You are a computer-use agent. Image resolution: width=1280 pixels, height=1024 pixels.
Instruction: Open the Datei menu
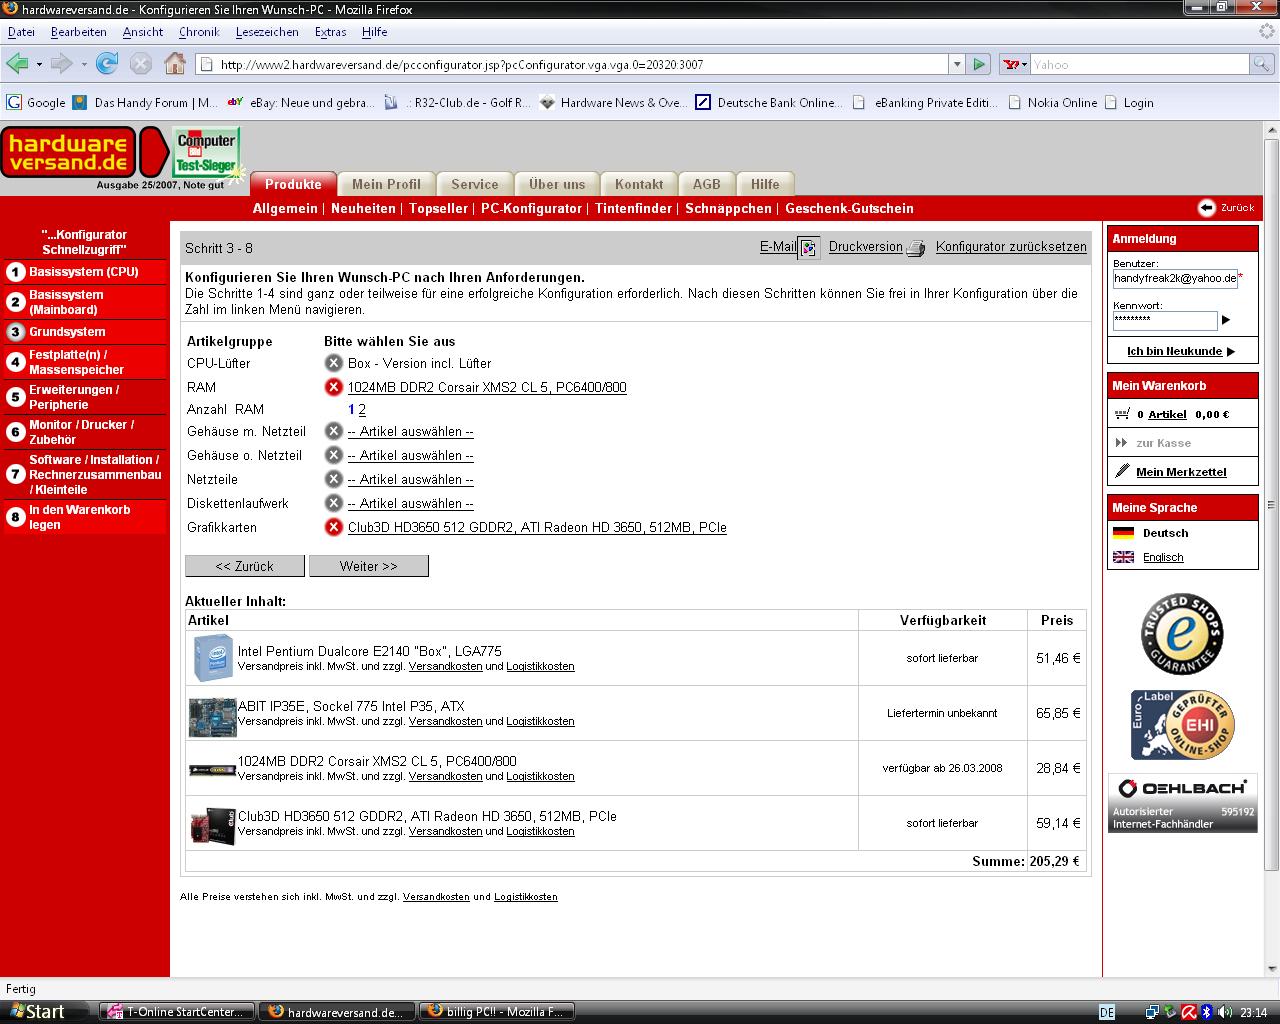pyautogui.click(x=21, y=32)
